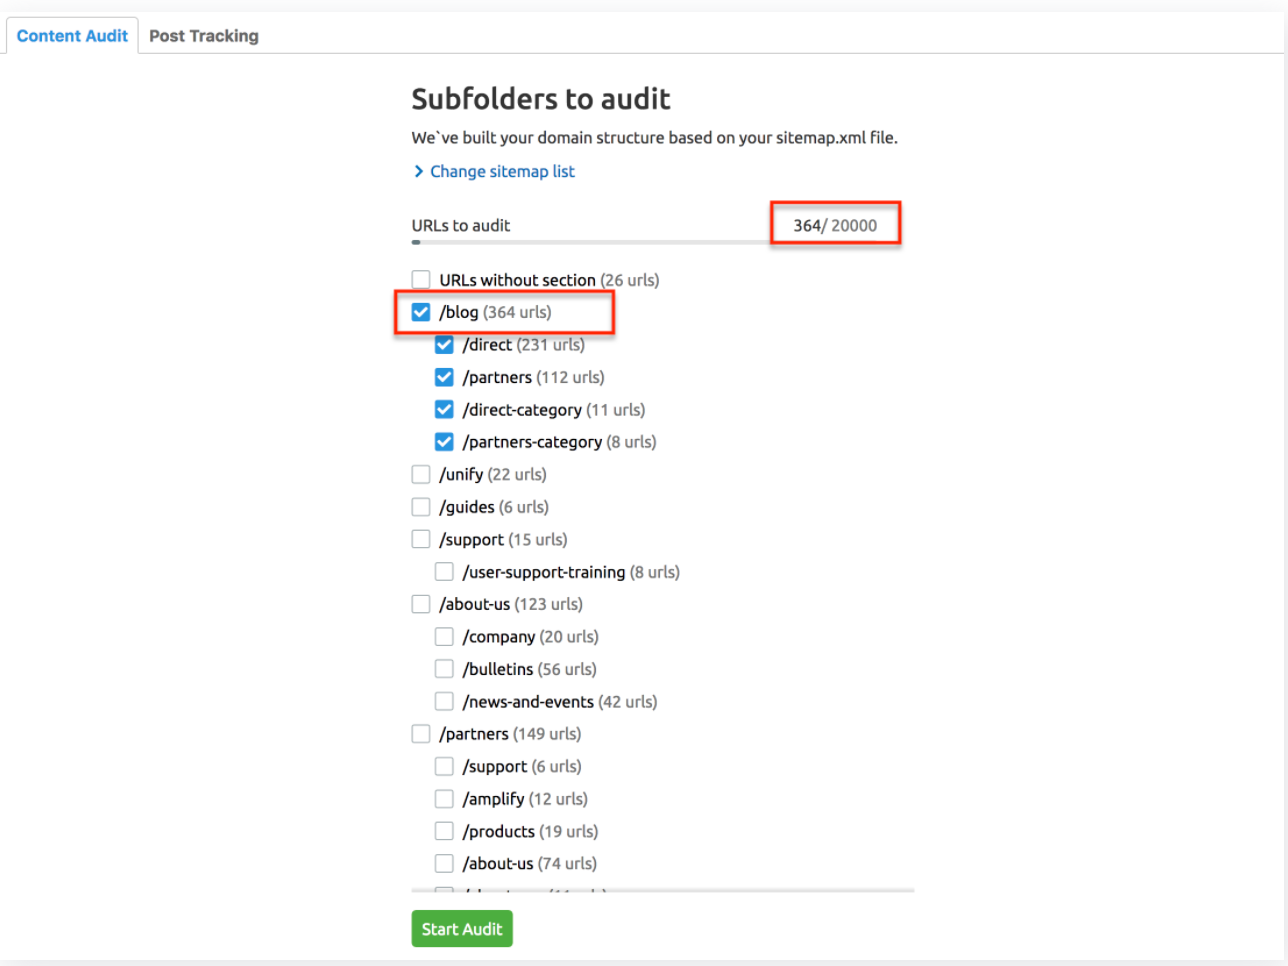Select the Content Audit tab
1288x966 pixels.
tap(71, 35)
